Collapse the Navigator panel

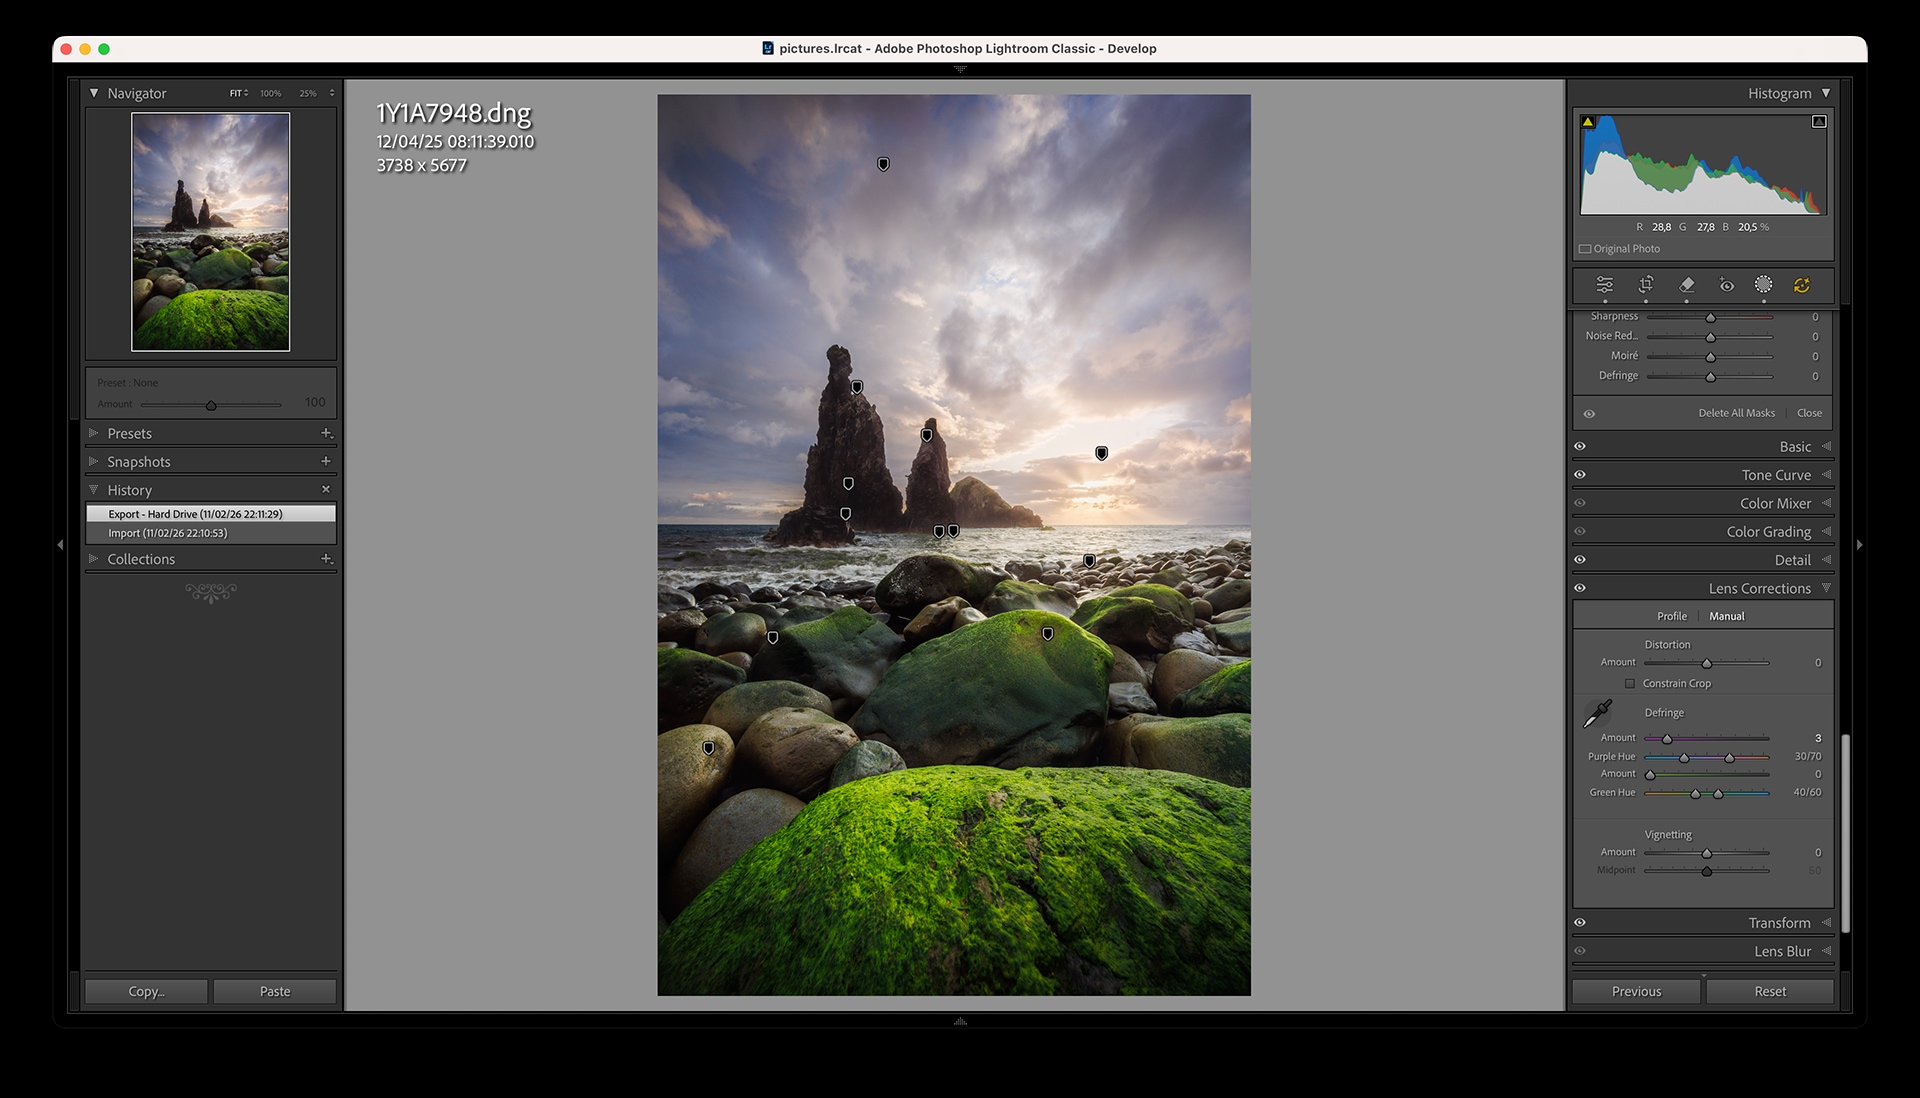(x=94, y=93)
